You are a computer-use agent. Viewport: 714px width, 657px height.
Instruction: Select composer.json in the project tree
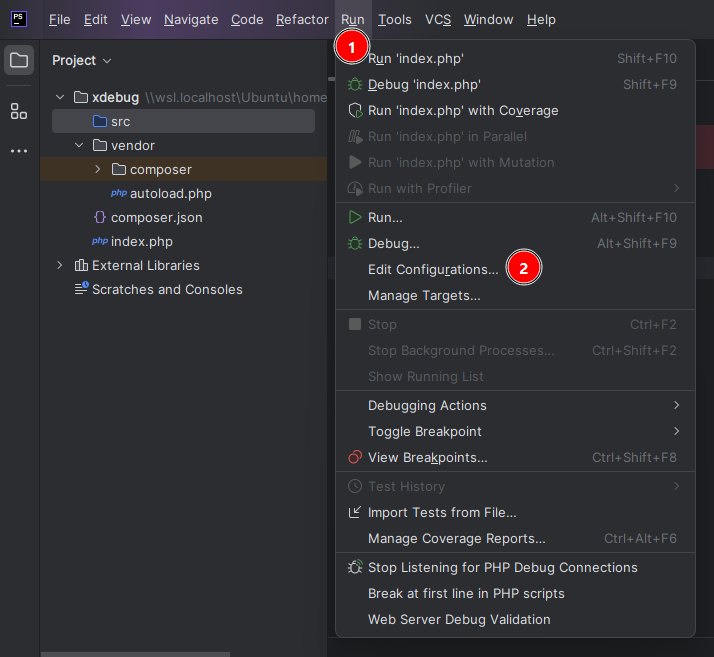coord(156,217)
